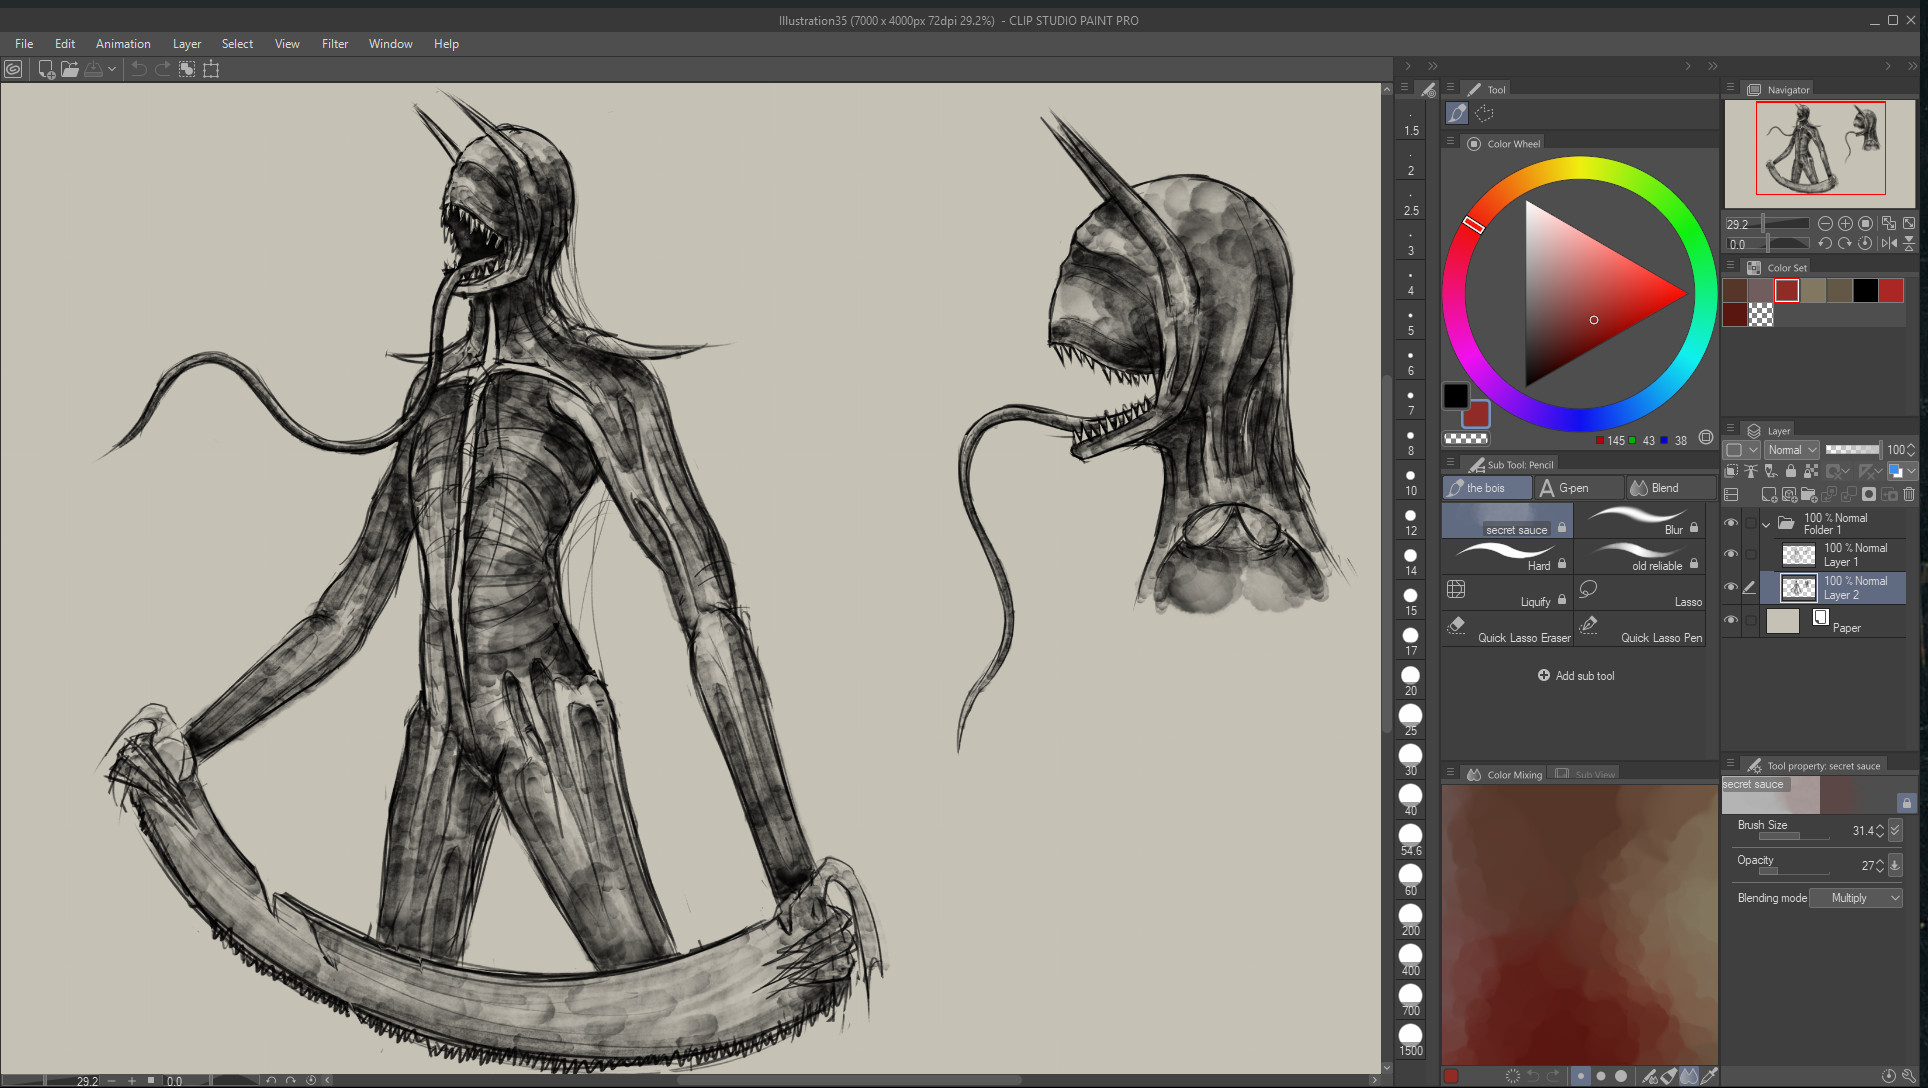Hide Layer 2 via eye icon
The image size is (1928, 1088).
point(1731,587)
